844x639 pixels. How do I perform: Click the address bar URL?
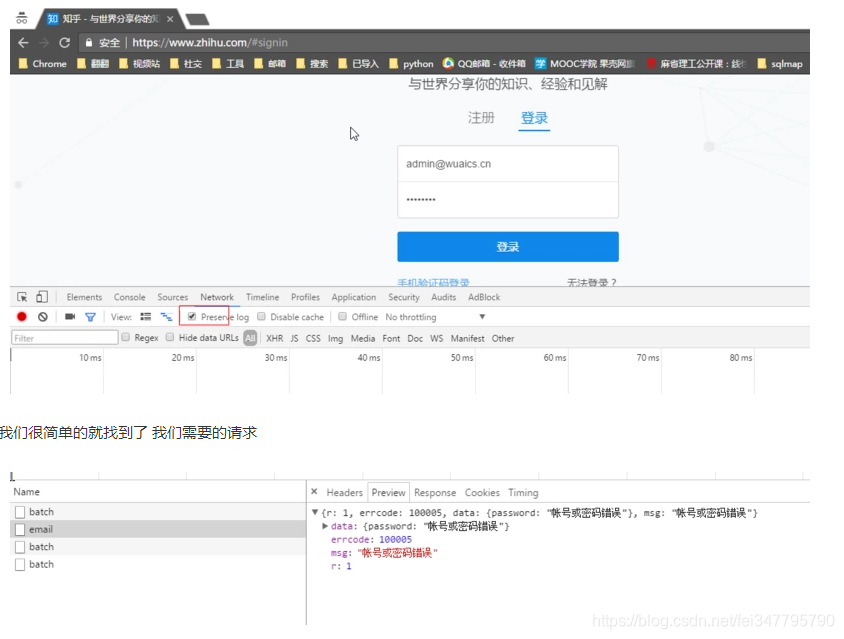[210, 43]
